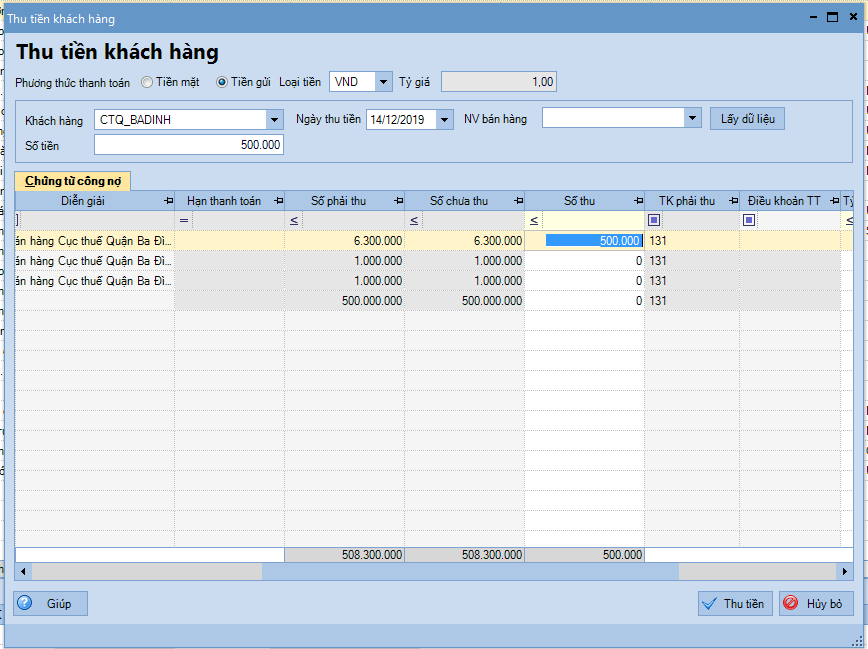Select Tiền mặt payment method

[x=147, y=82]
